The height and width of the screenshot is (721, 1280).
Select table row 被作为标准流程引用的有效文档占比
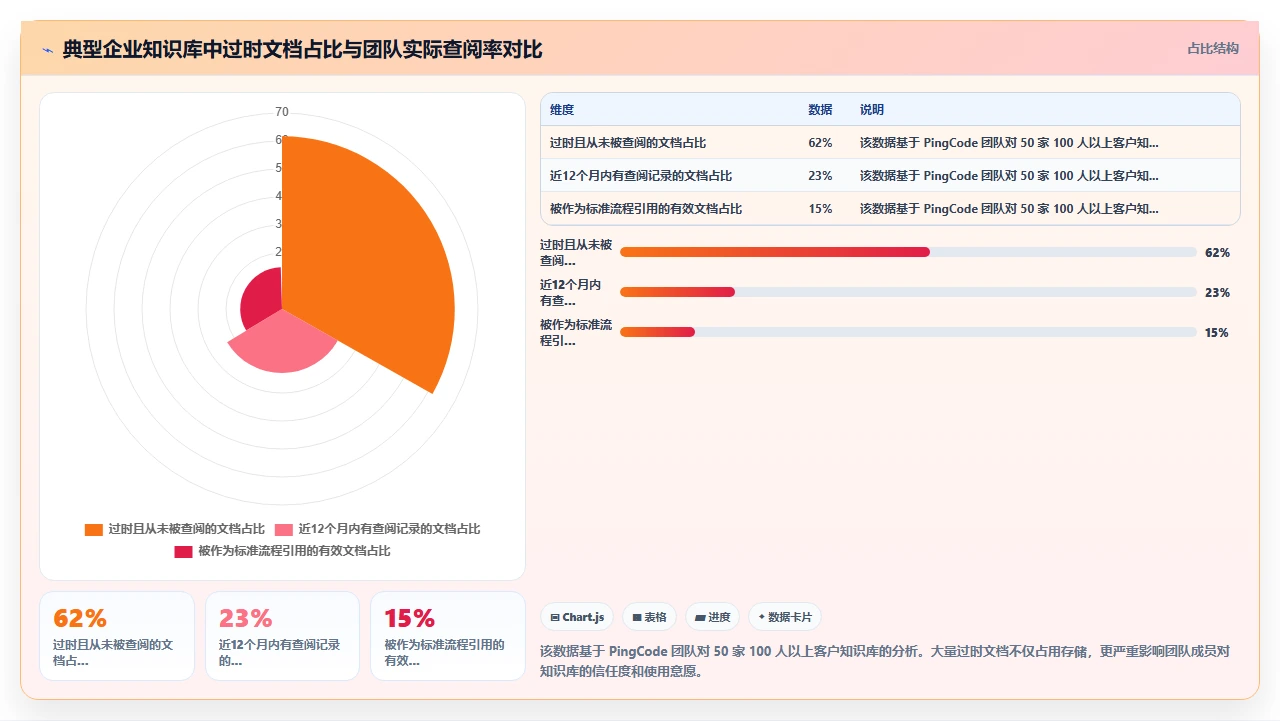890,209
